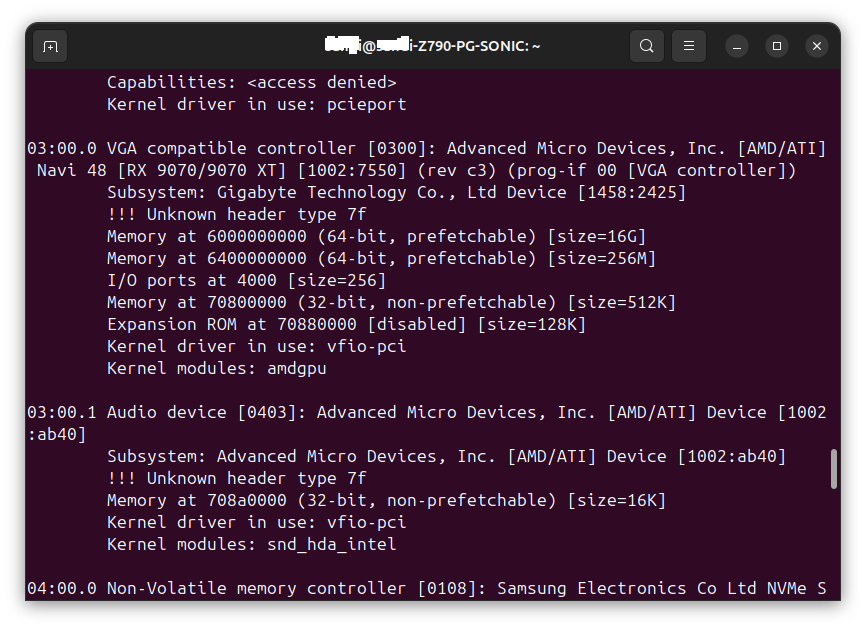The height and width of the screenshot is (629, 866).
Task: Click the '03:00.1 Audio device [0403]' line
Action: 426,413
